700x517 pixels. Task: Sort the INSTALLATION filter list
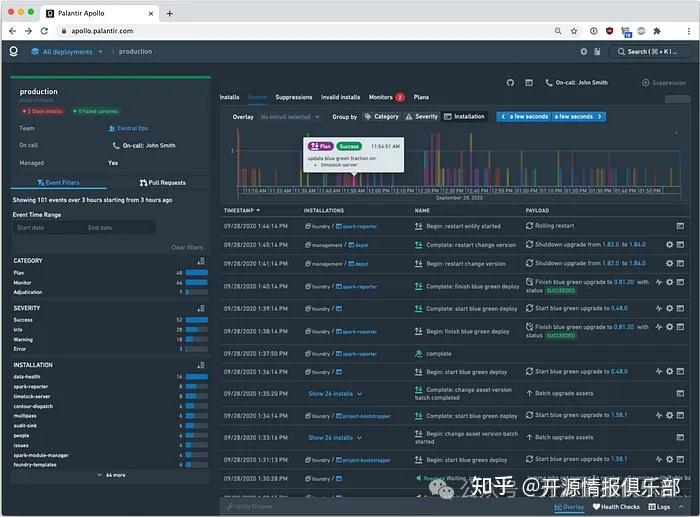click(x=201, y=365)
